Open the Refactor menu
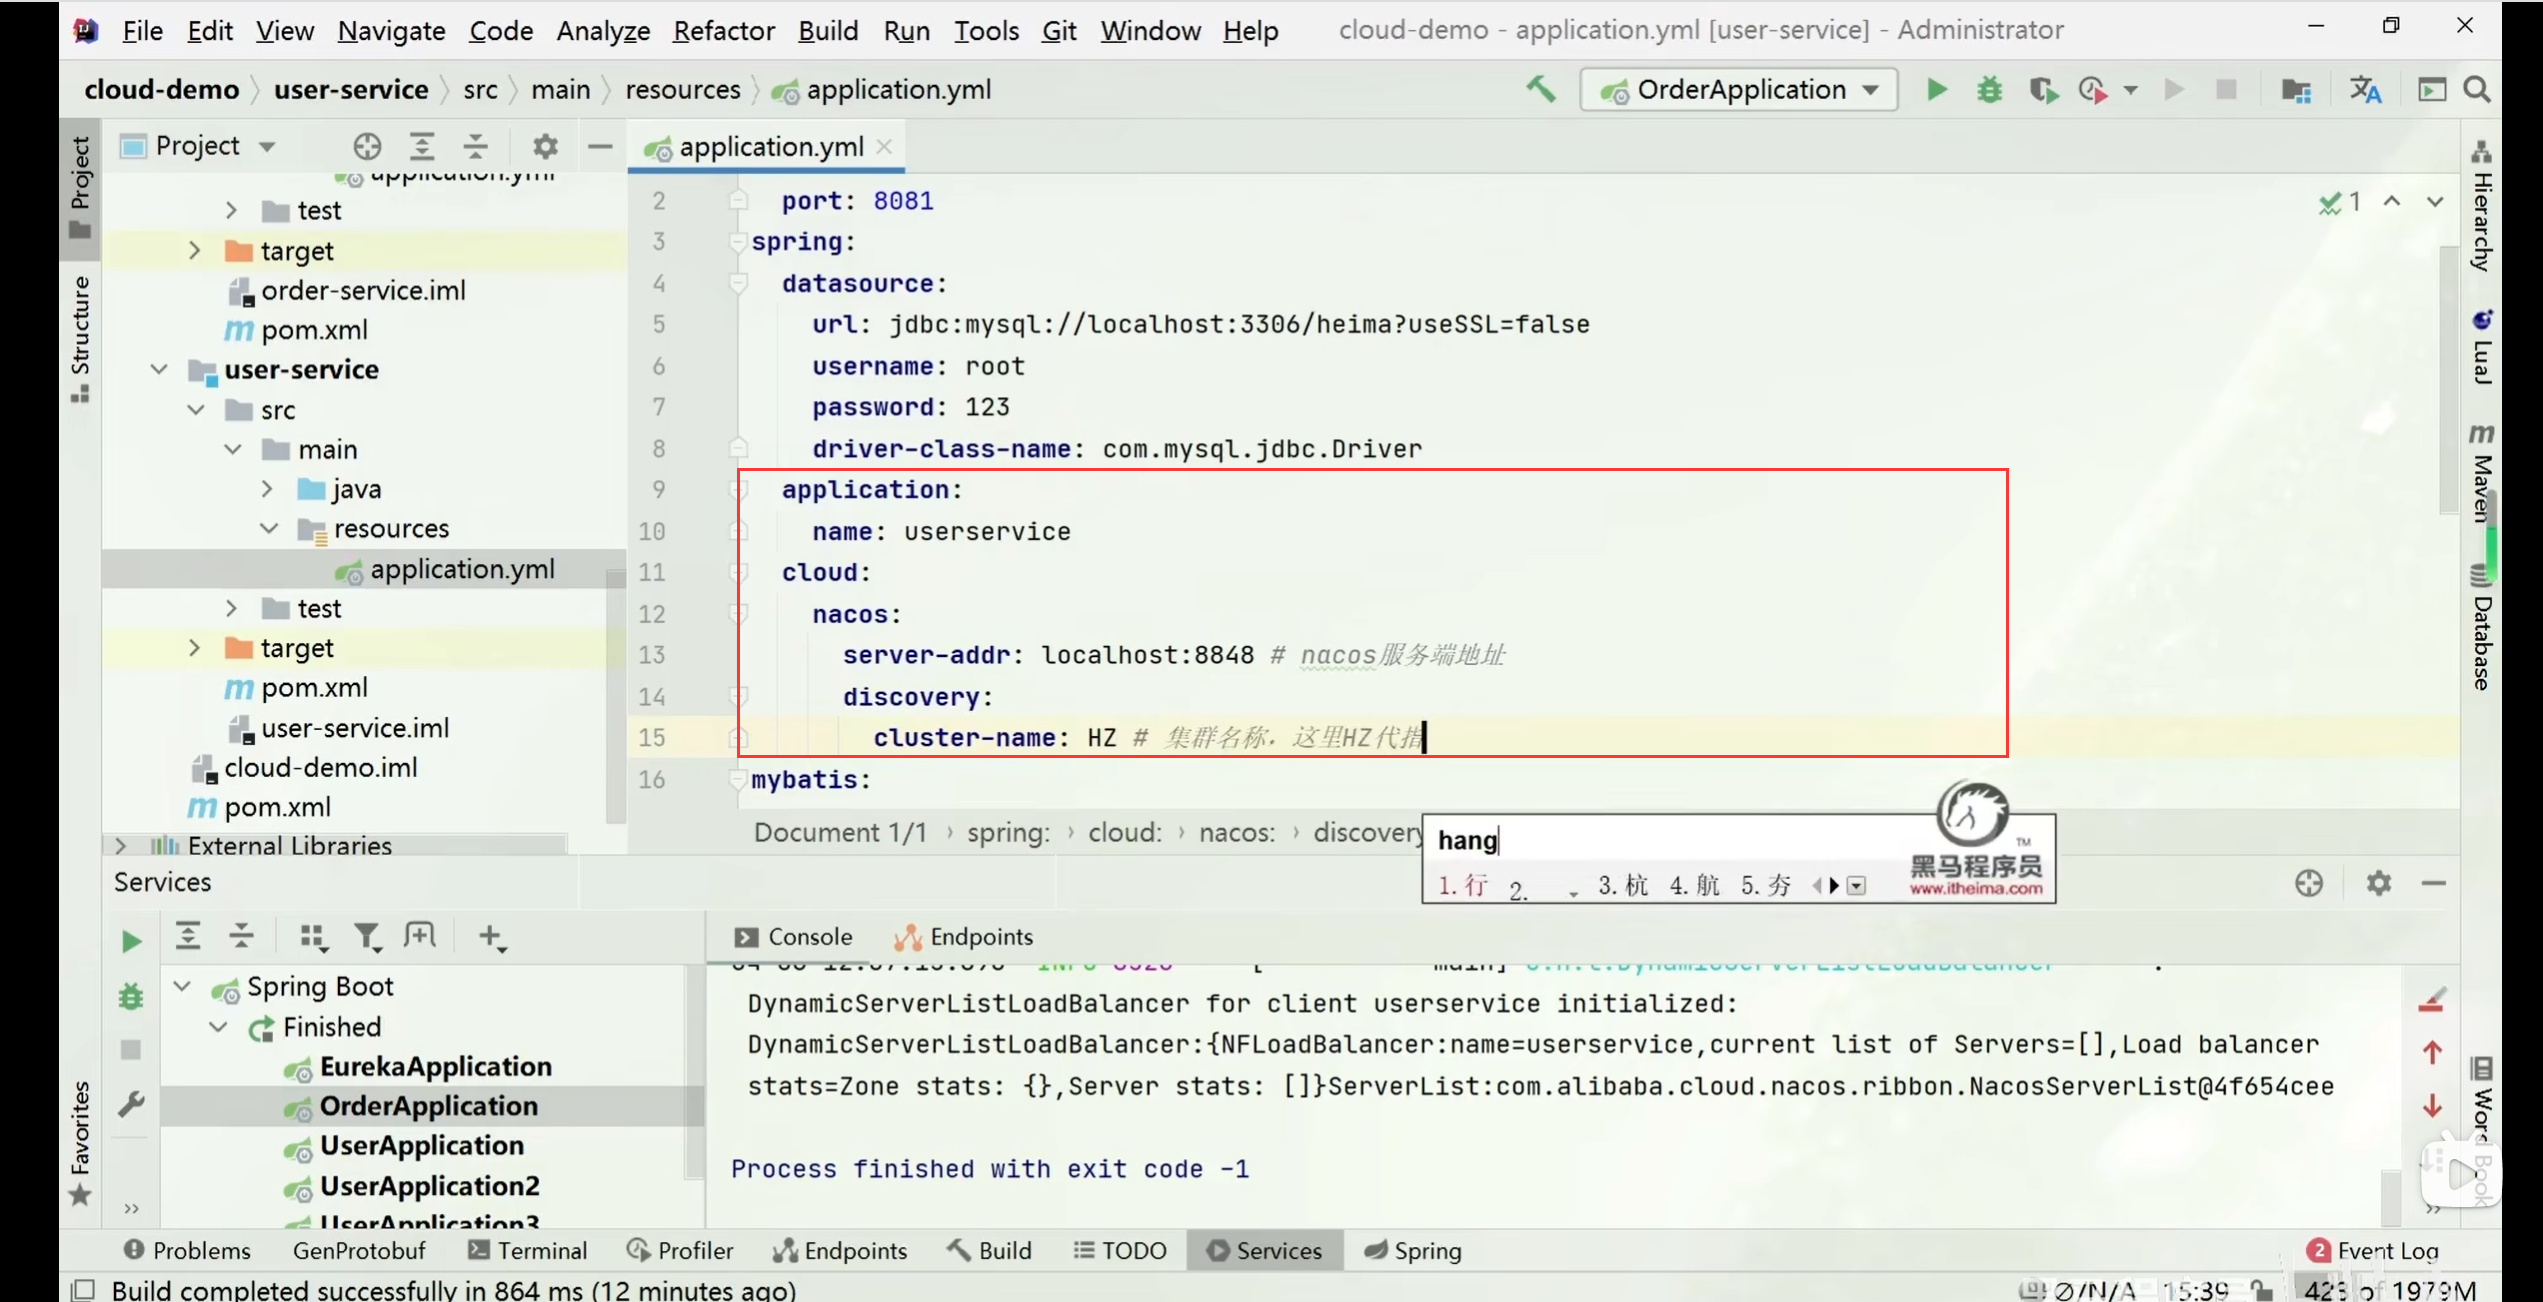The width and height of the screenshot is (2543, 1302). 723,31
